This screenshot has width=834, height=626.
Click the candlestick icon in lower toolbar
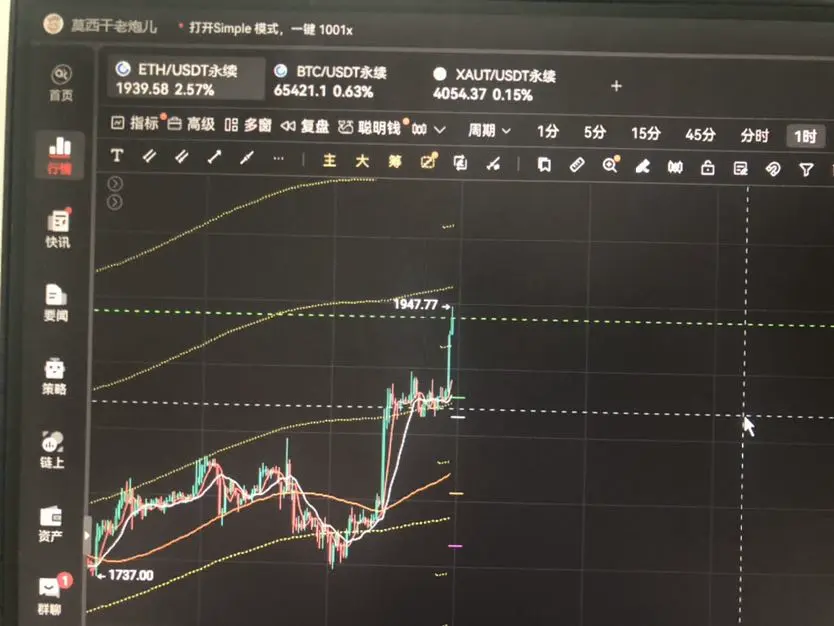click(x=675, y=168)
